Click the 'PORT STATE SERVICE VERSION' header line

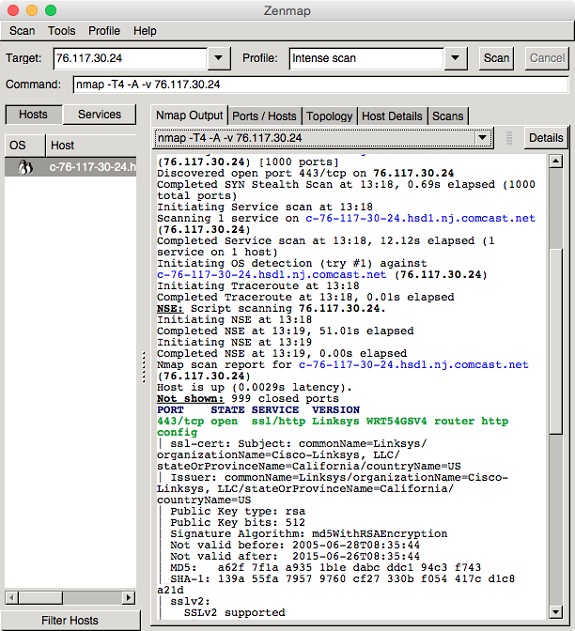point(258,410)
